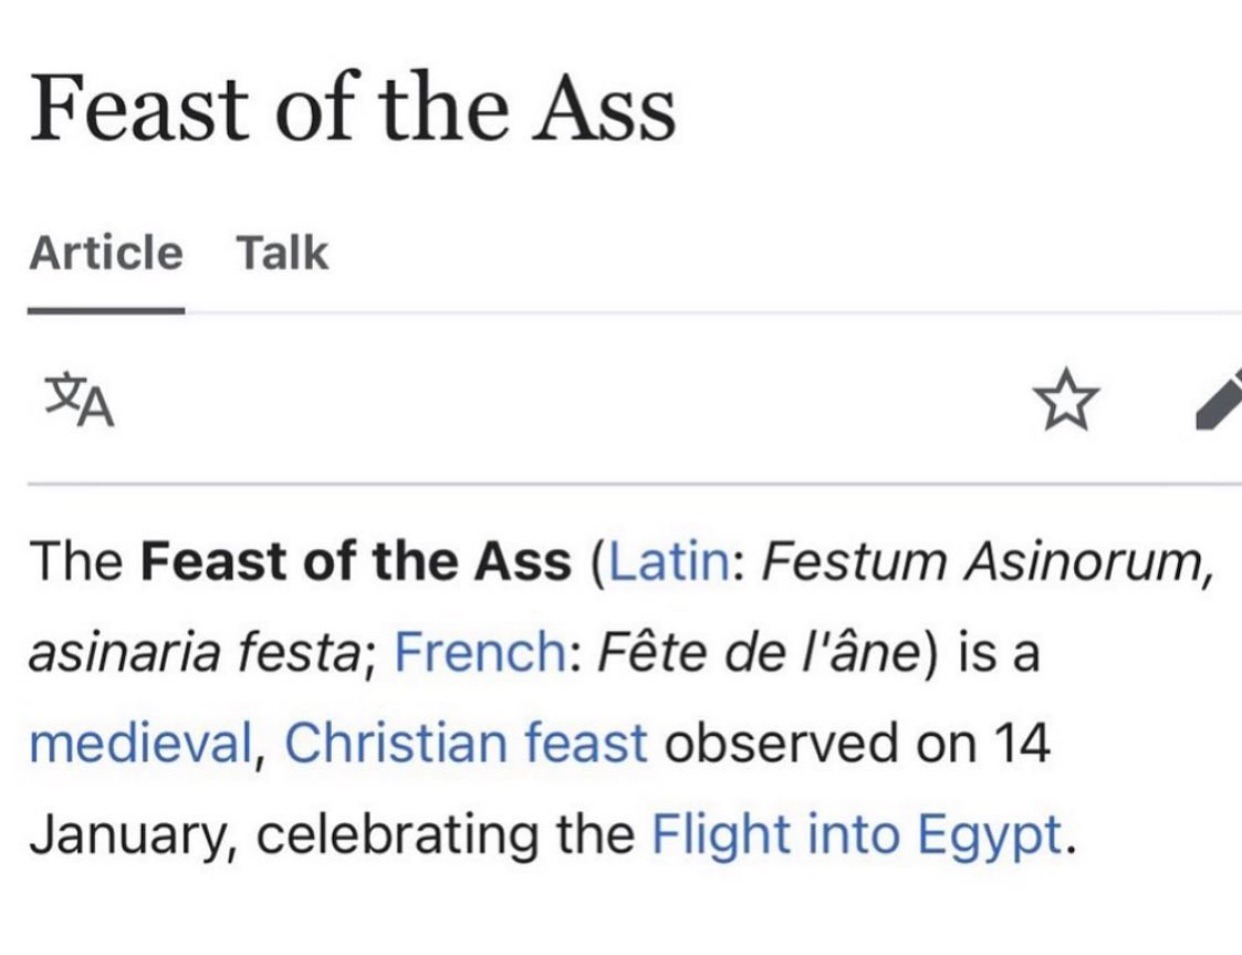The width and height of the screenshot is (1242, 955).
Task: Open the French language link
Action: [x=480, y=653]
